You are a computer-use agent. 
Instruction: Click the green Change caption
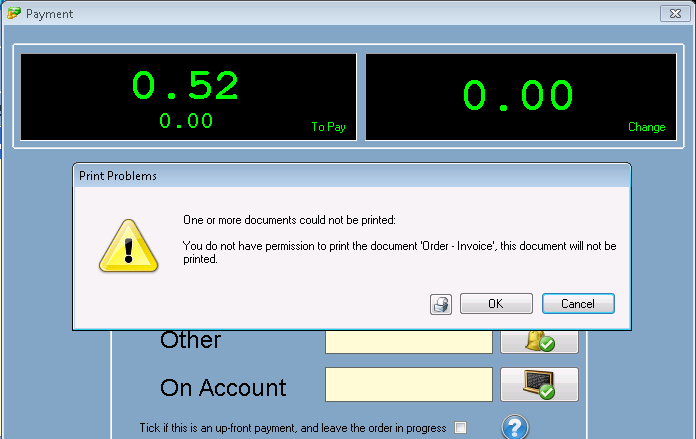click(646, 127)
